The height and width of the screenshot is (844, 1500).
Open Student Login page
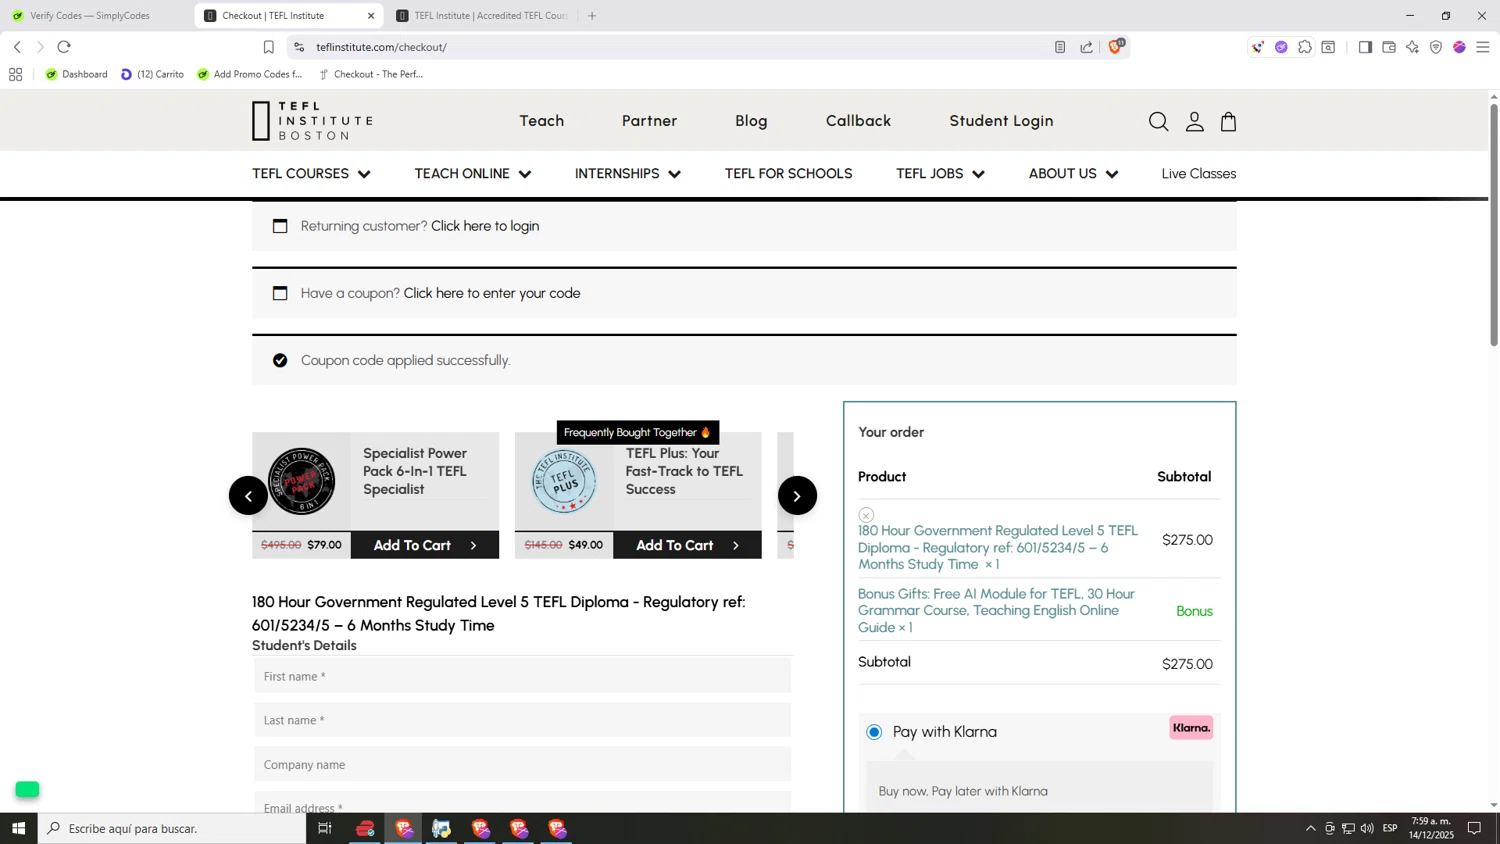pyautogui.click(x=1001, y=121)
